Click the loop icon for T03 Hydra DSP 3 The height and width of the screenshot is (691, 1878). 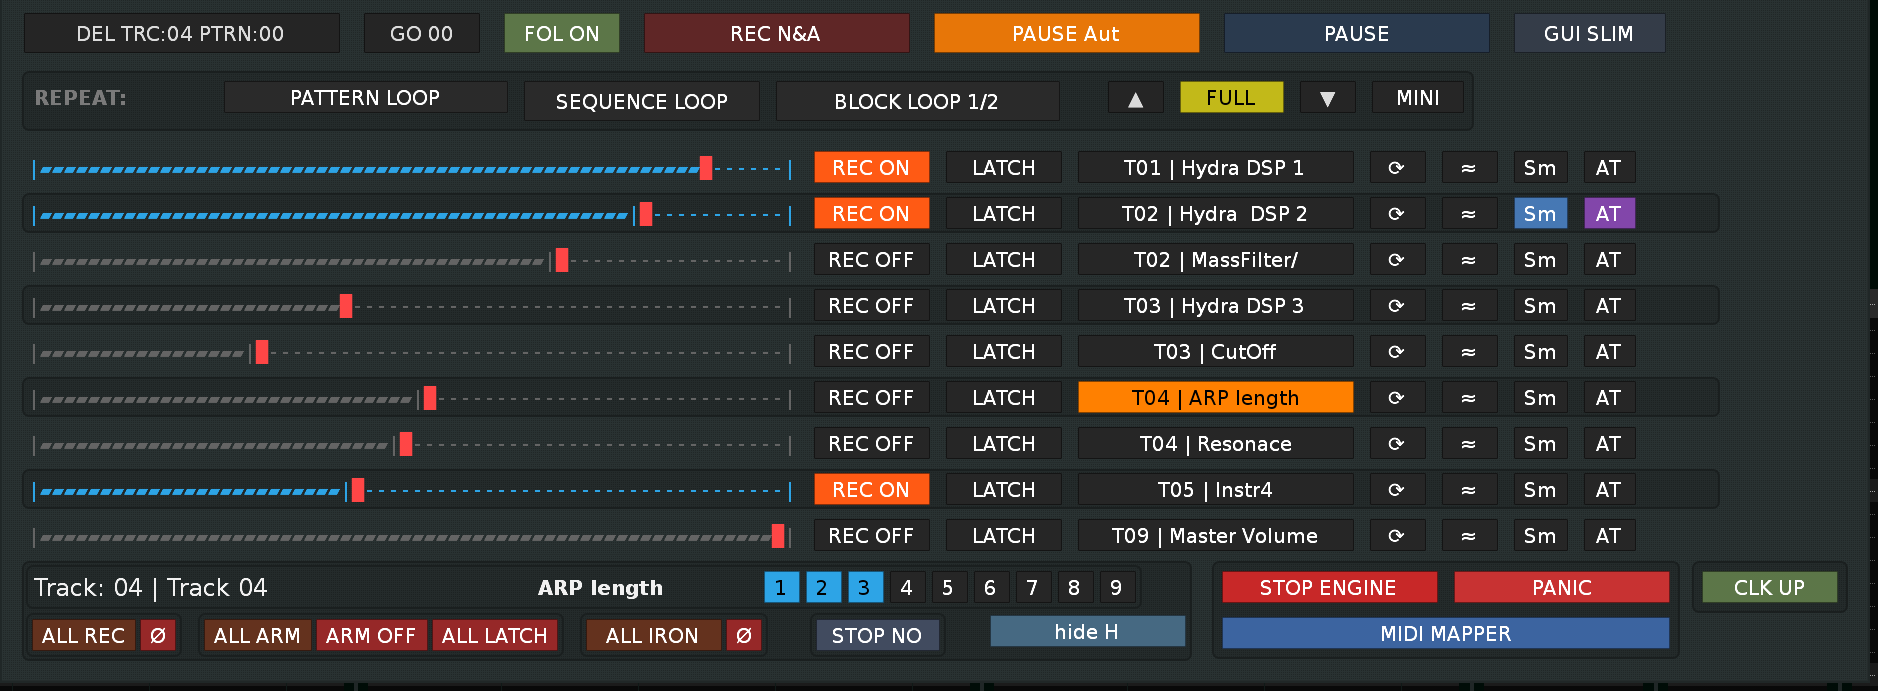[1397, 306]
